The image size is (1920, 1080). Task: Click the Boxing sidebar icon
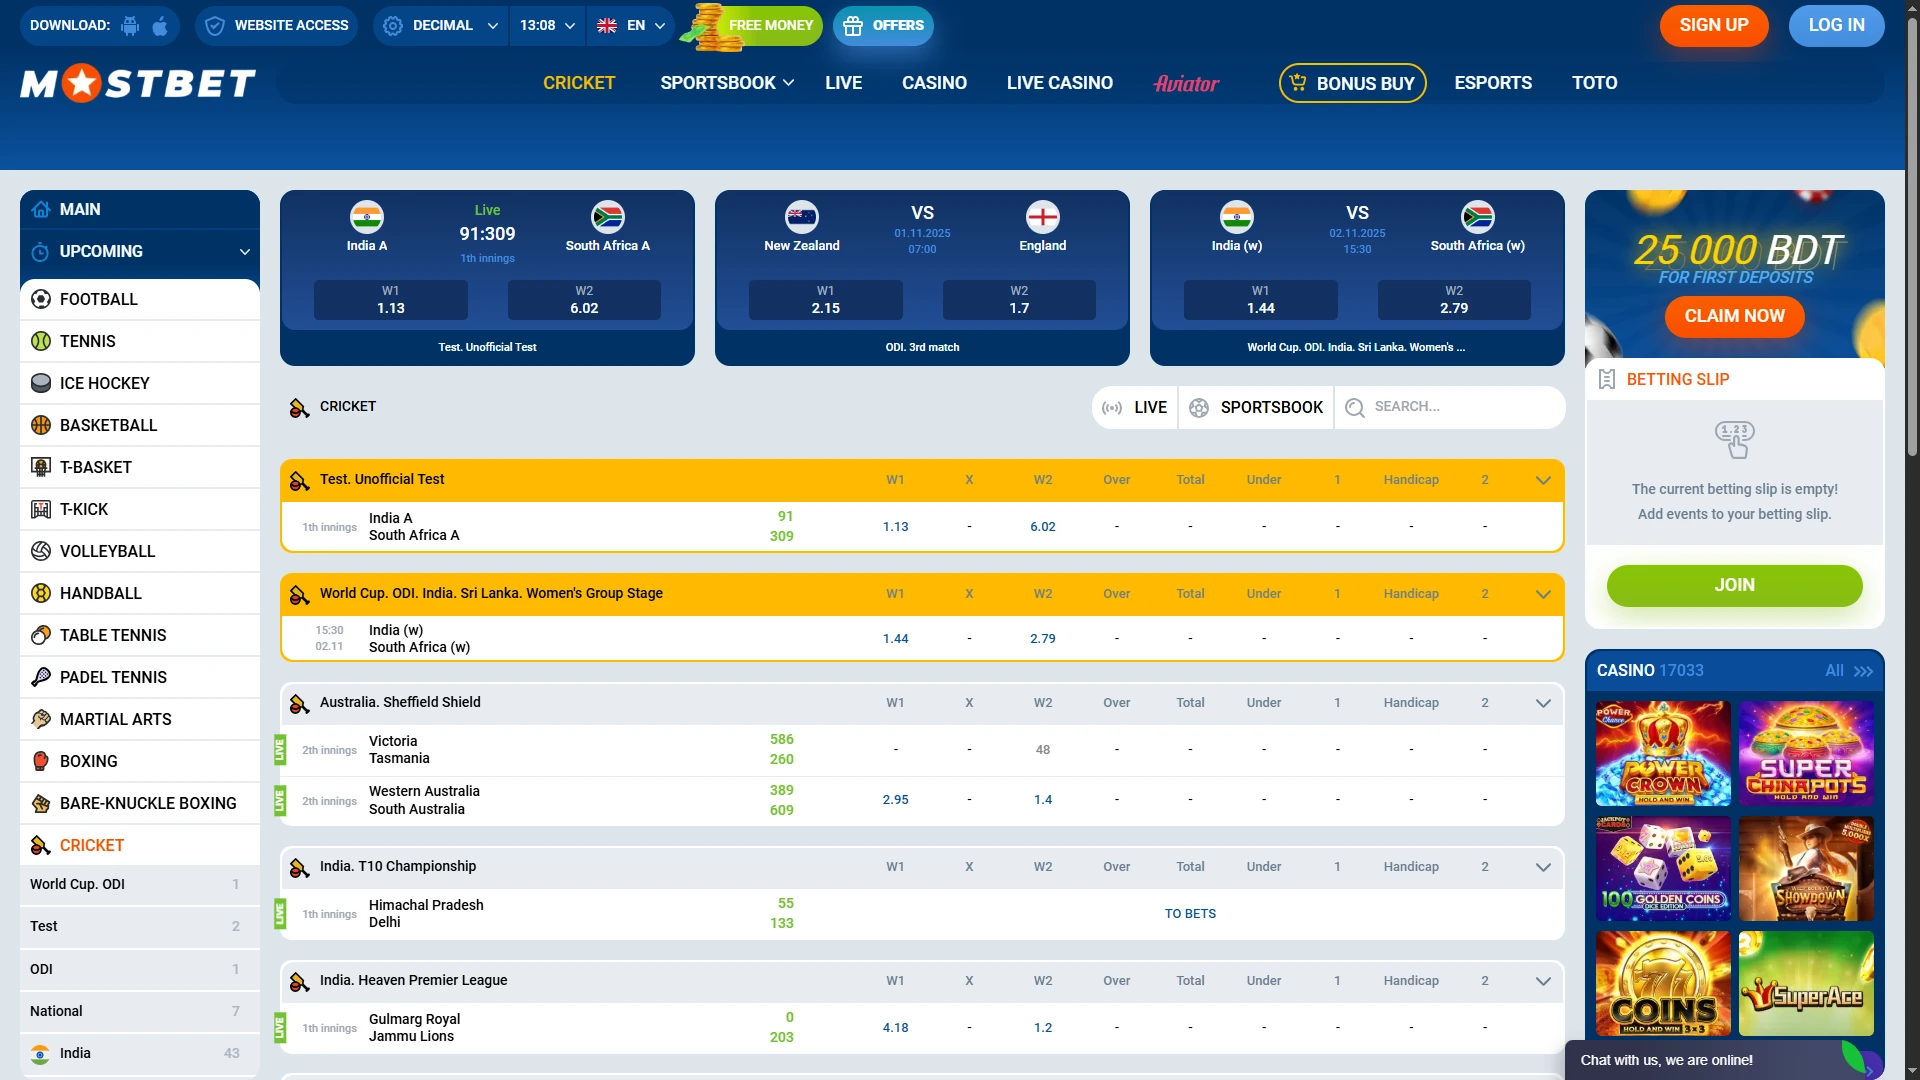40,761
